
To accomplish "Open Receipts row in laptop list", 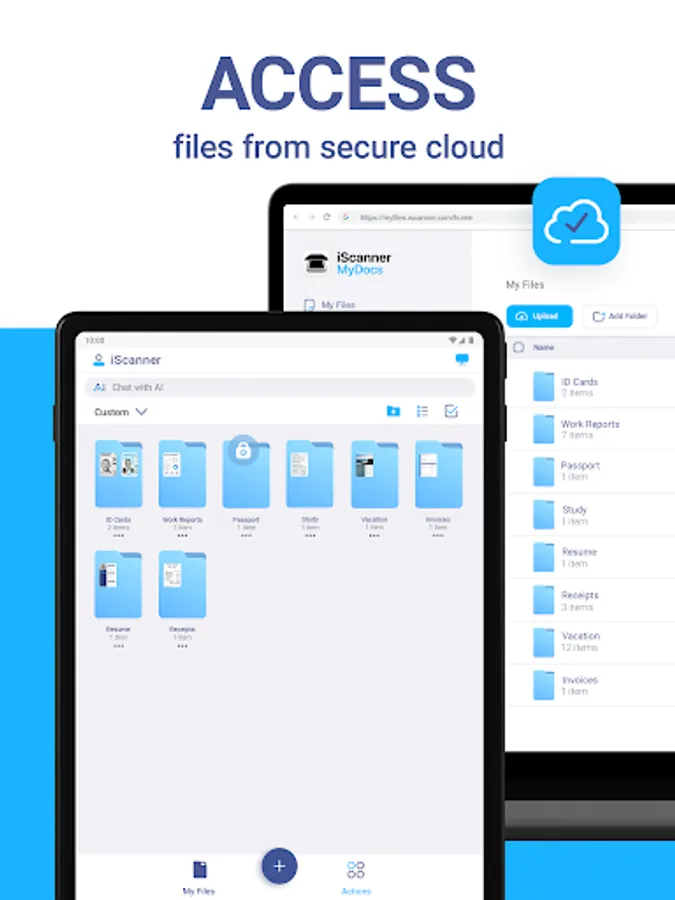I will click(591, 600).
